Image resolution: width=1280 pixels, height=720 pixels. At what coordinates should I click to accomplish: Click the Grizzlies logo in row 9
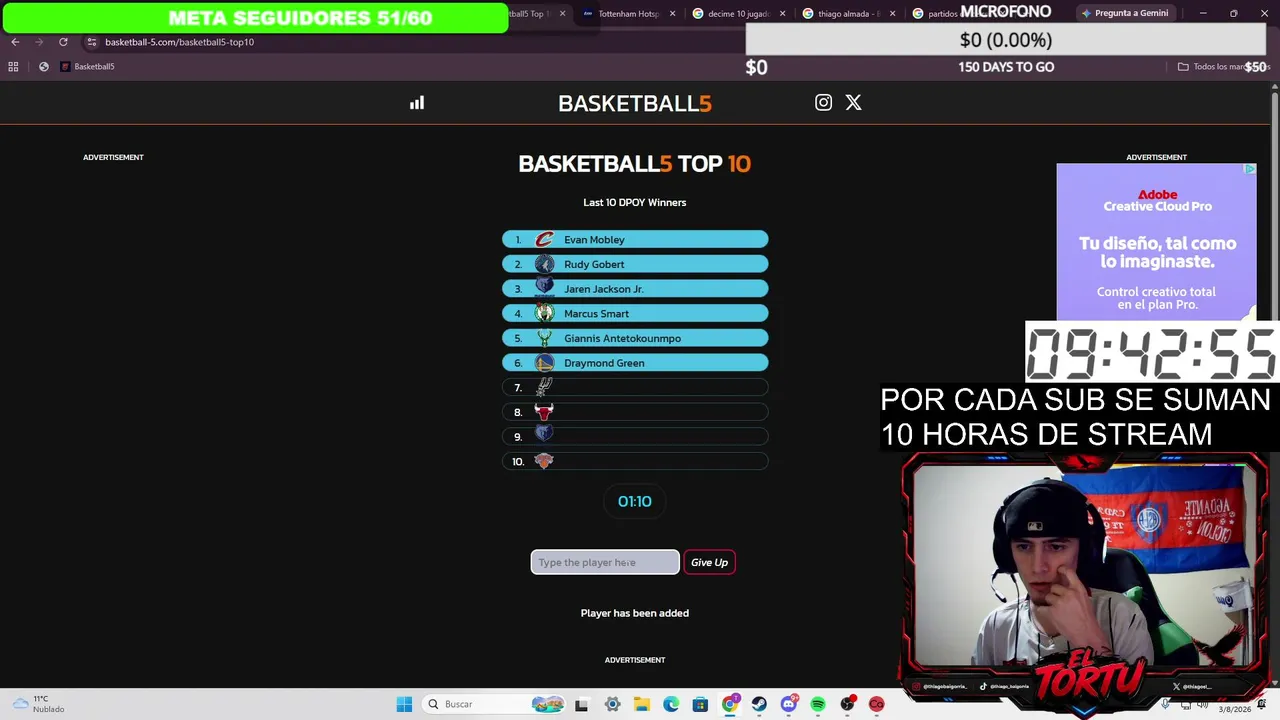point(544,436)
